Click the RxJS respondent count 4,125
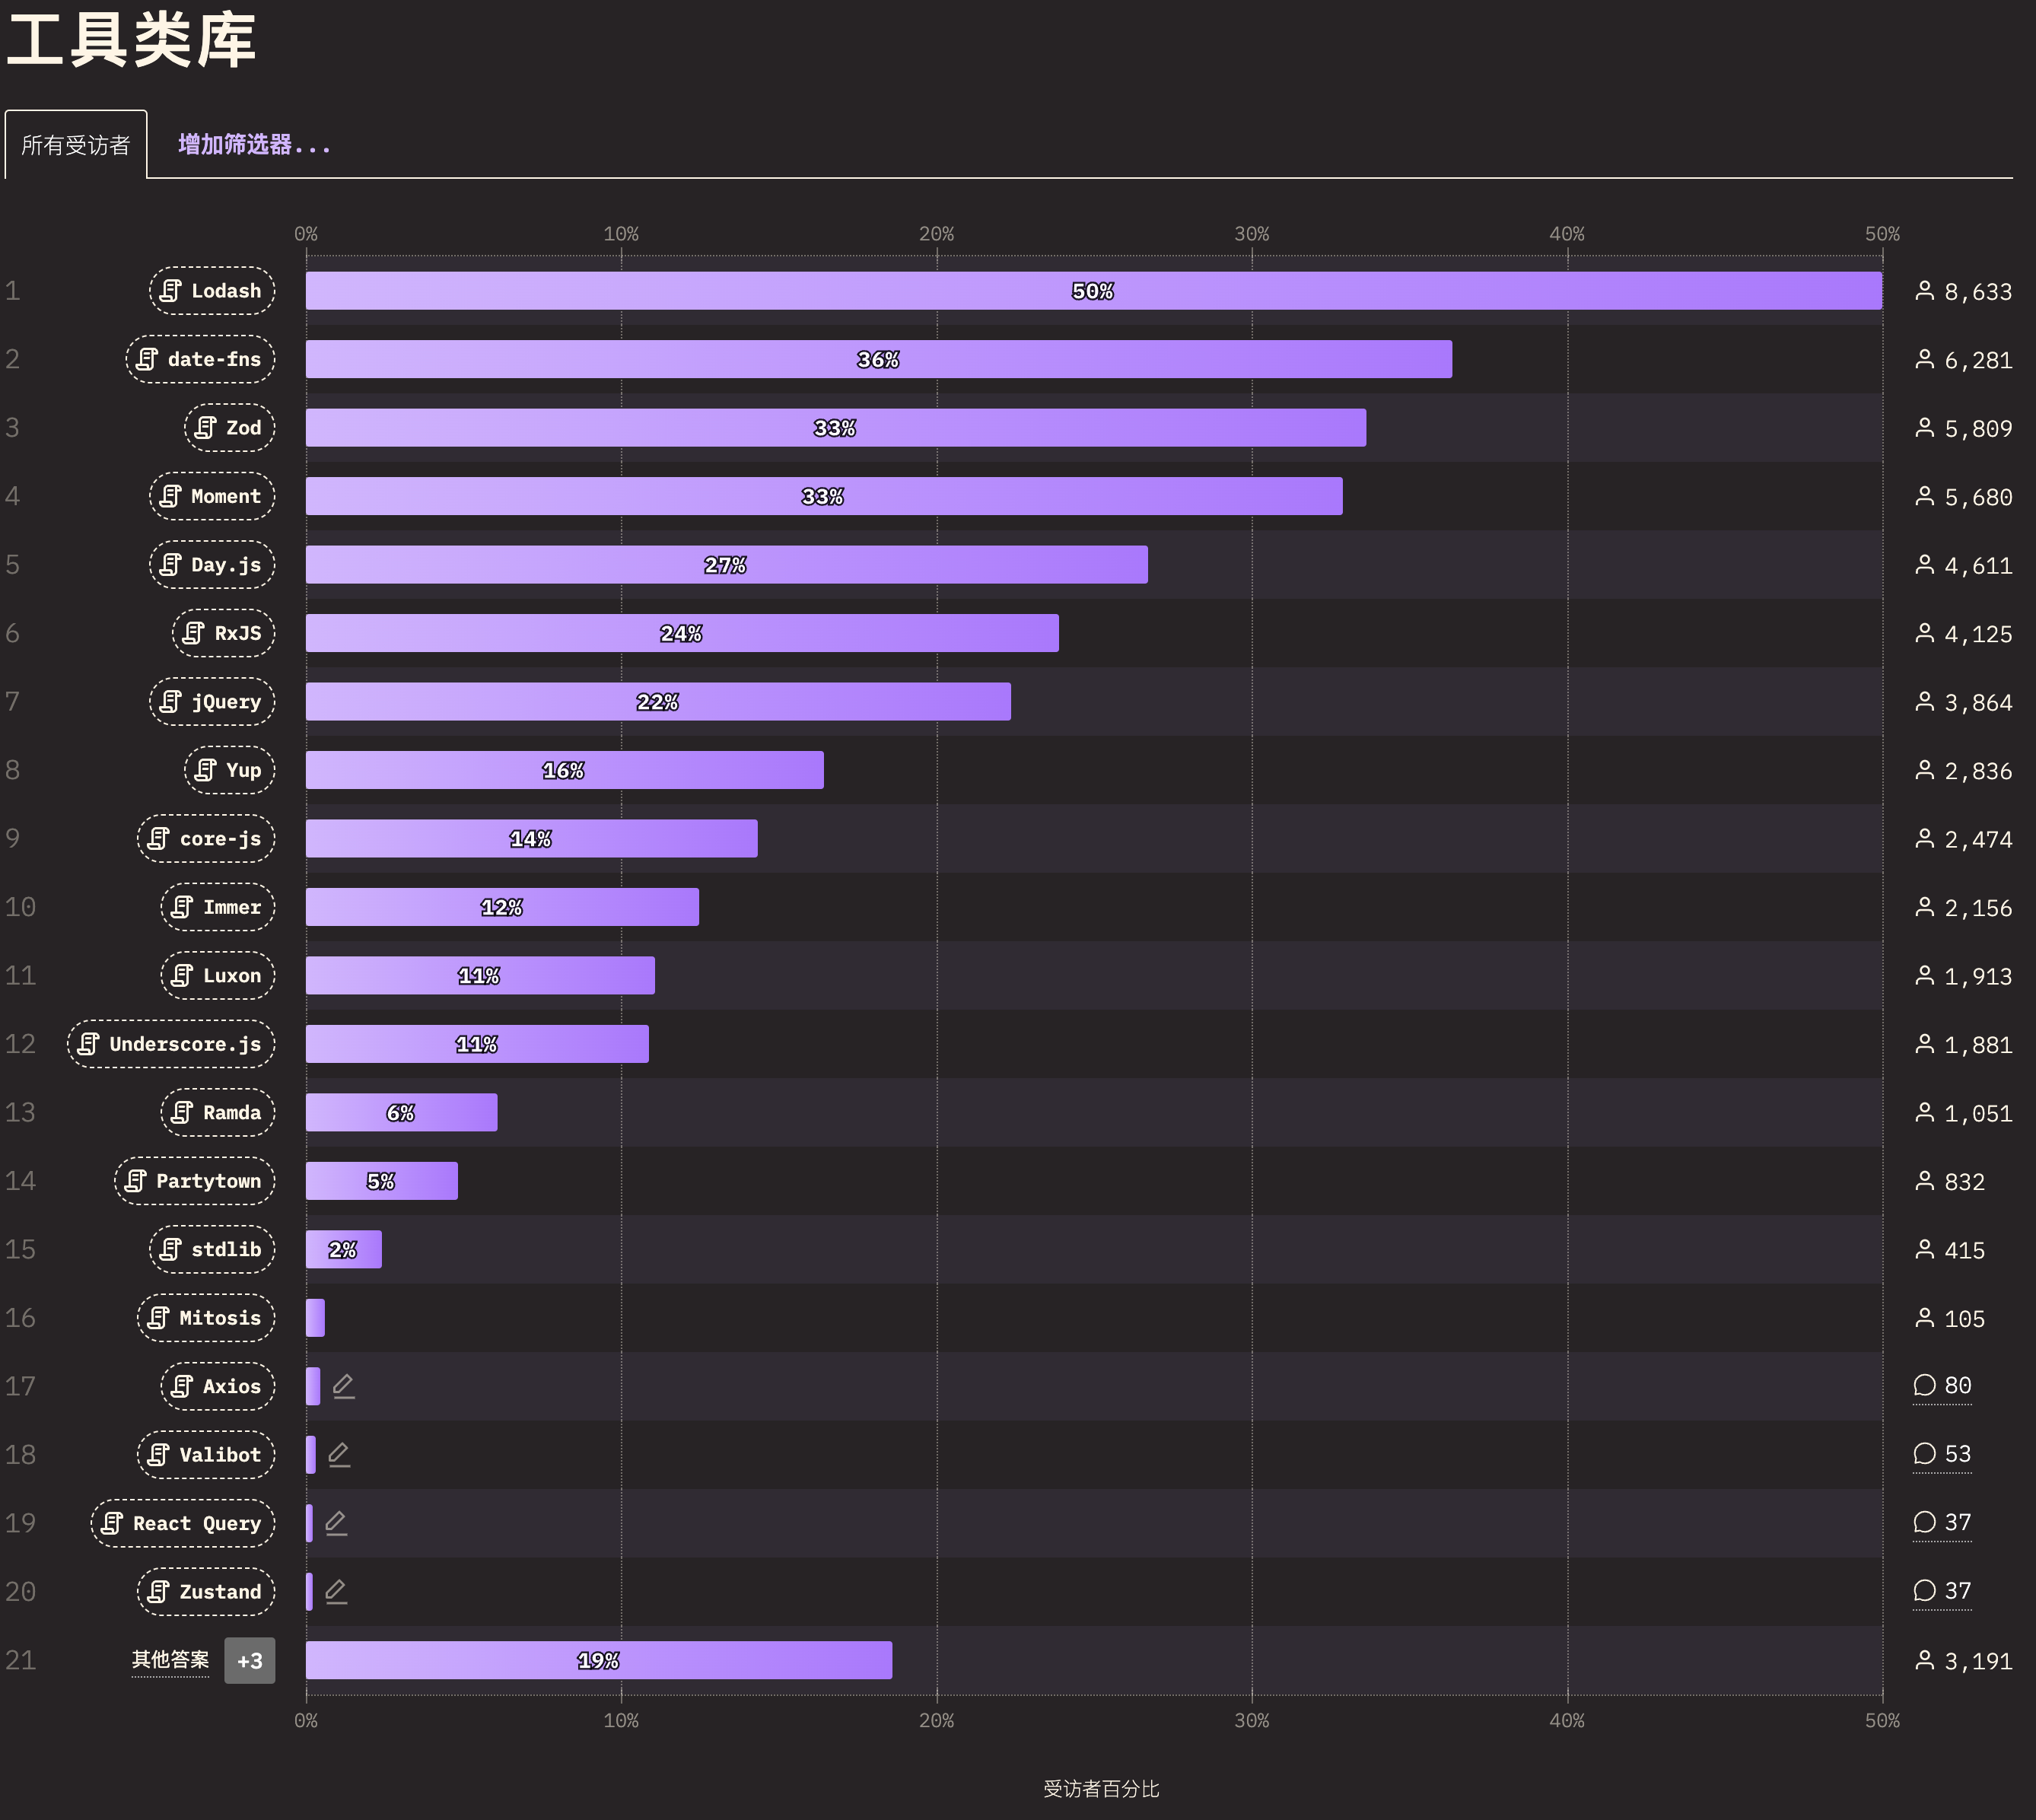Viewport: 2036px width, 1820px height. (1963, 634)
